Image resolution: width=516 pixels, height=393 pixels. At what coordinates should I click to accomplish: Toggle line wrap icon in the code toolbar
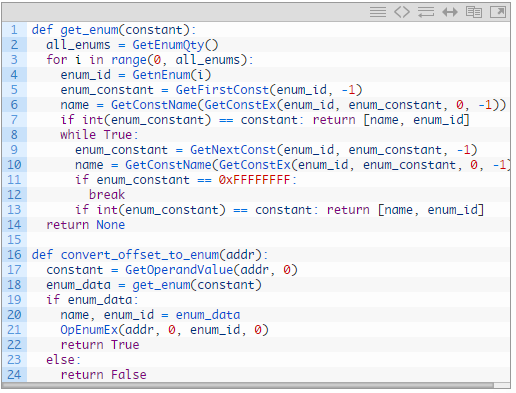tap(426, 12)
